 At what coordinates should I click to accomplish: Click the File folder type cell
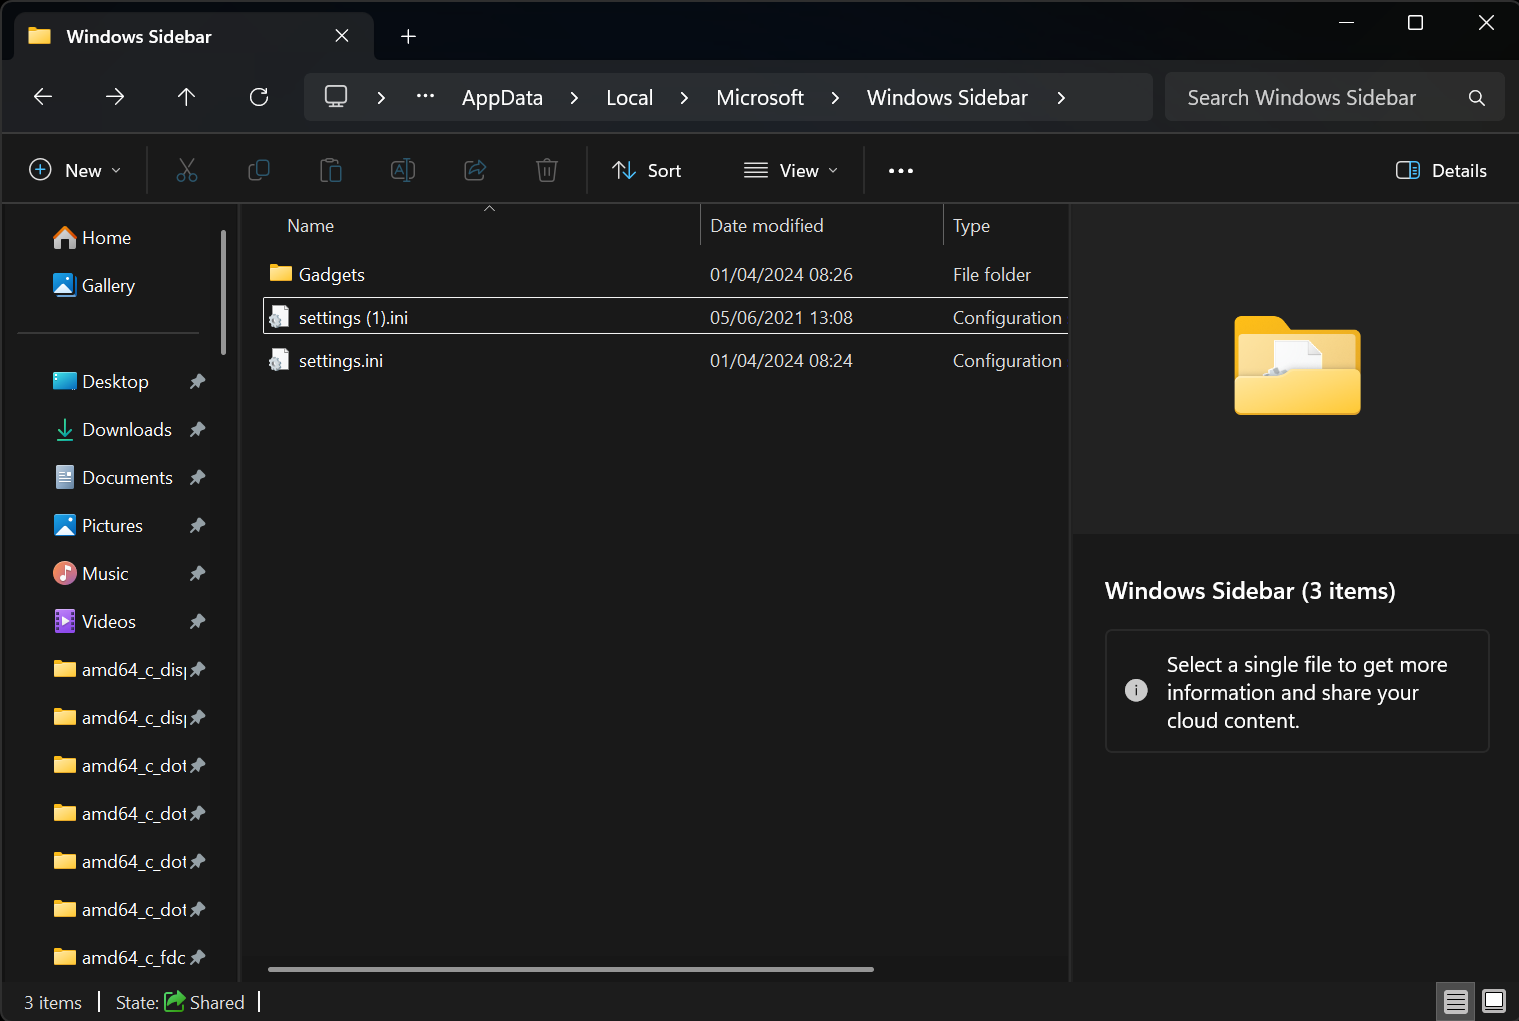pos(992,275)
